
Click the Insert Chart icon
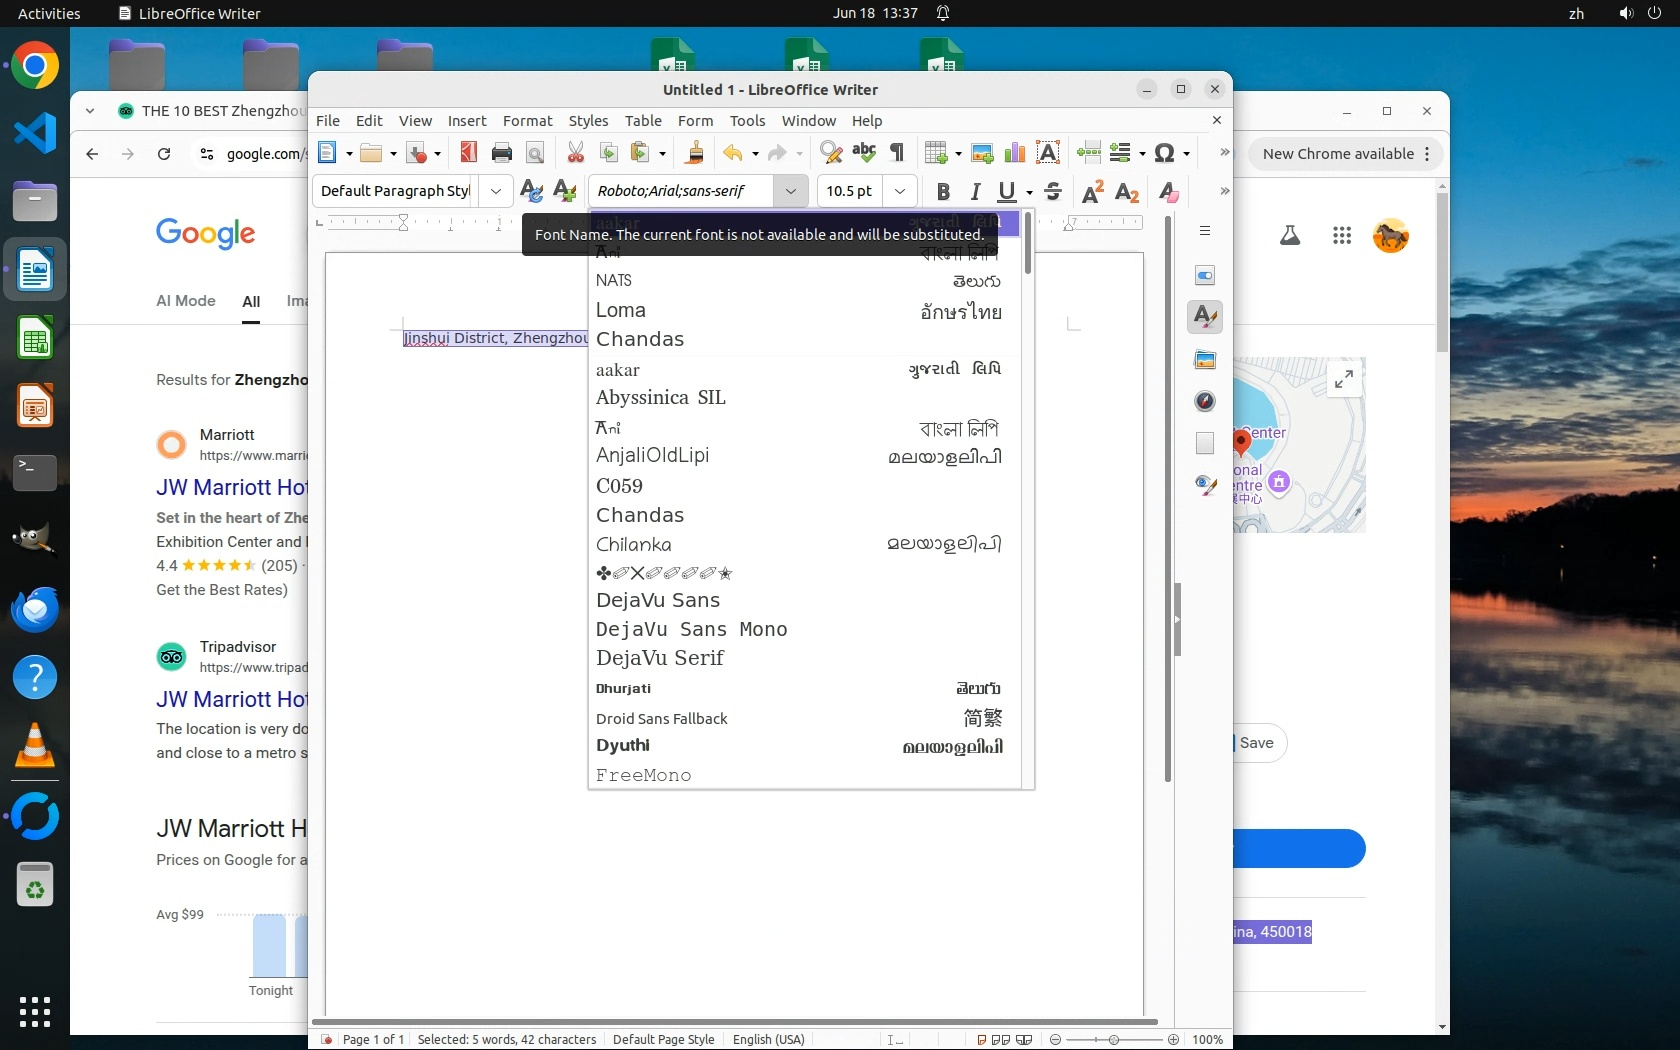[1015, 153]
